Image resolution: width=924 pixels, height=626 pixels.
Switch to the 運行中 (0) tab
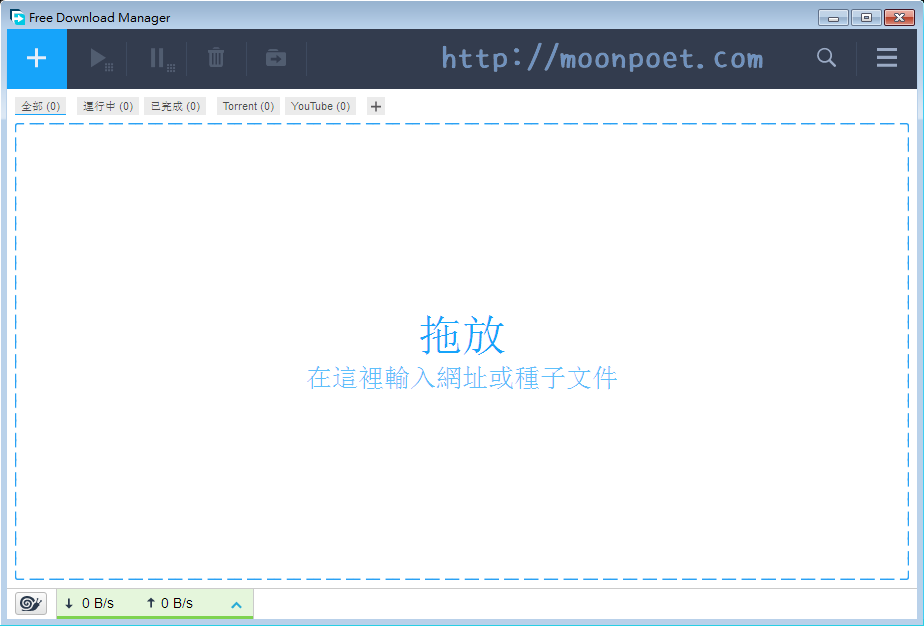[x=108, y=106]
